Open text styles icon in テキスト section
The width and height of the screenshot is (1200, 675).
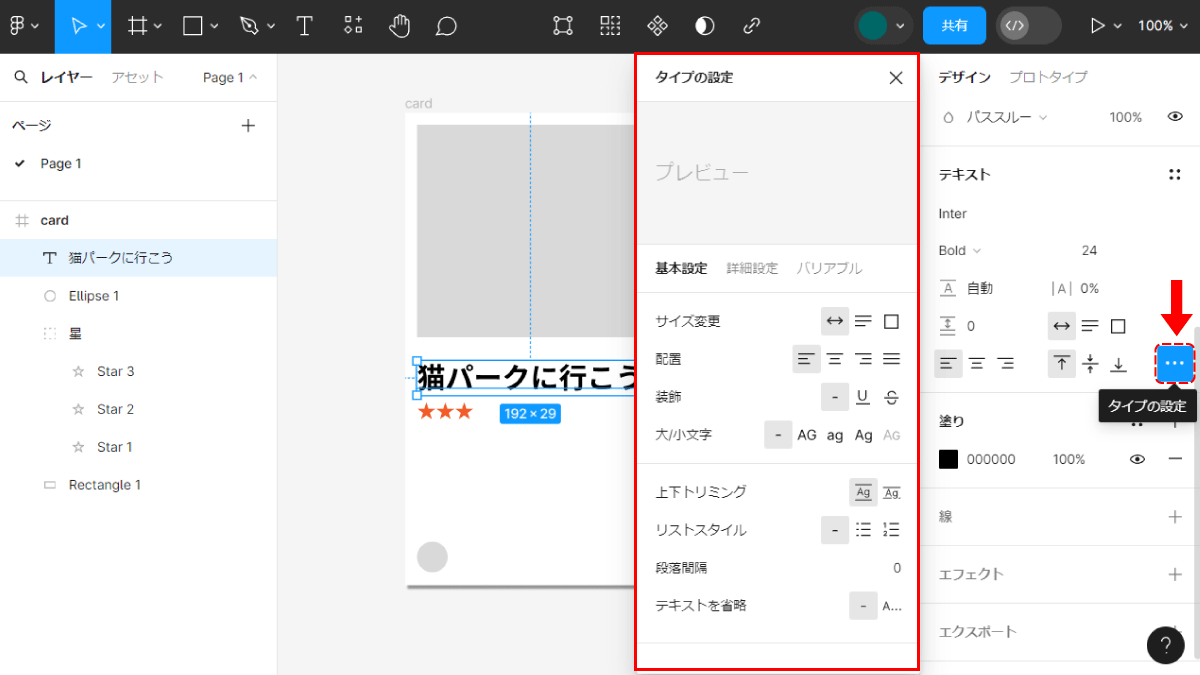coord(1175,174)
